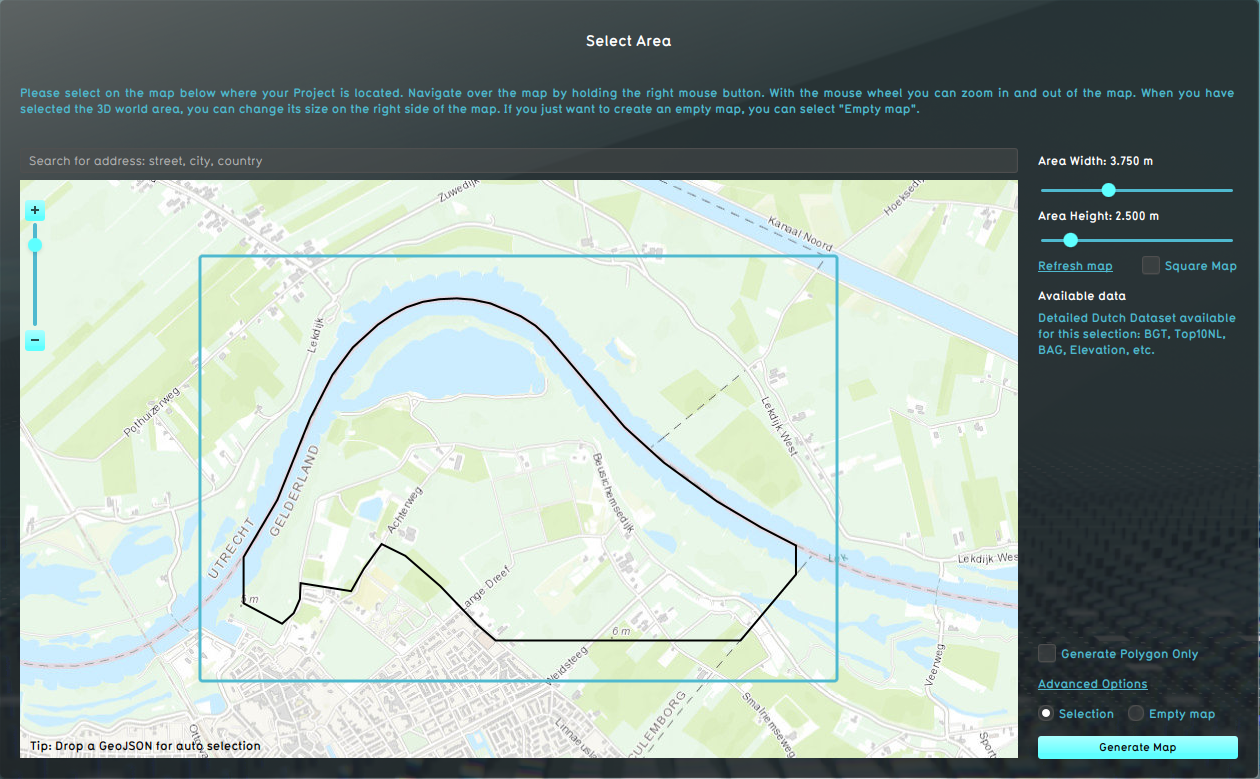Image resolution: width=1260 pixels, height=779 pixels.
Task: Focus the address search field
Action: point(518,161)
